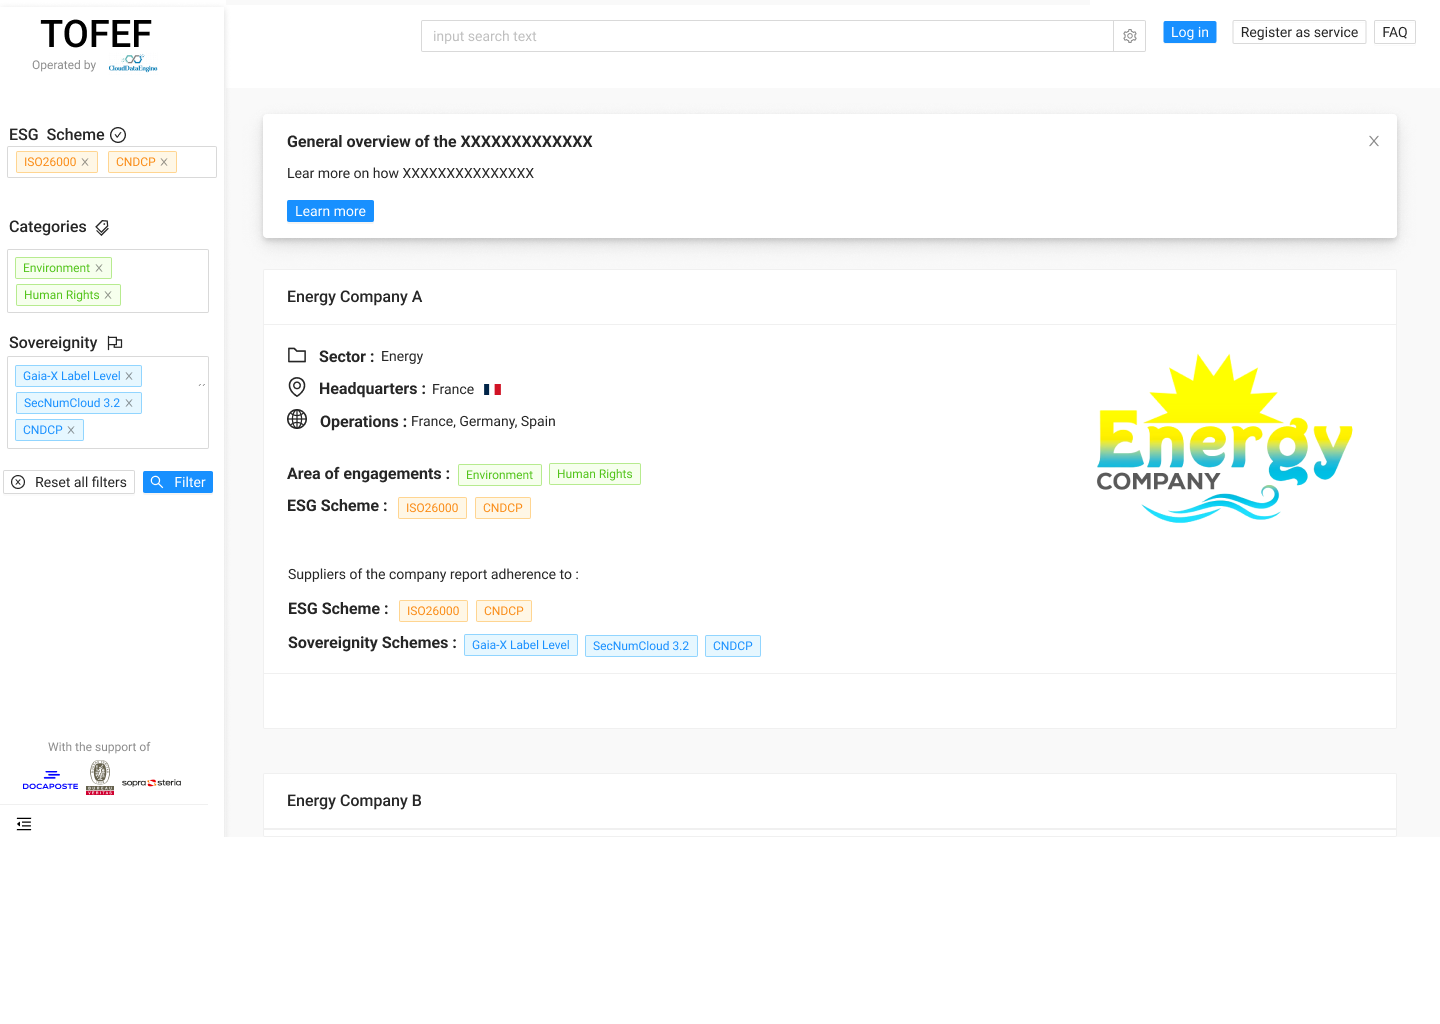Remove the CNDCP tag from ESG Scheme
This screenshot has height=1024, width=1440.
pyautogui.click(x=164, y=162)
